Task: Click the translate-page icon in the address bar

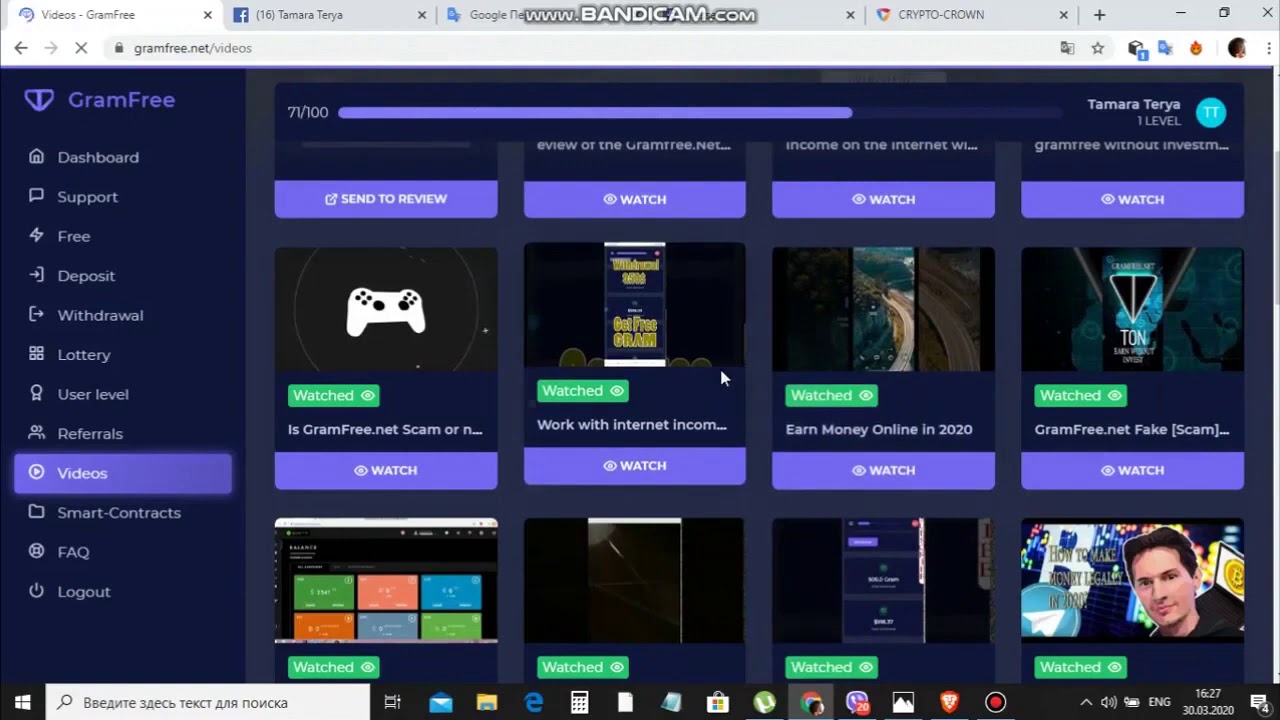Action: (1067, 48)
